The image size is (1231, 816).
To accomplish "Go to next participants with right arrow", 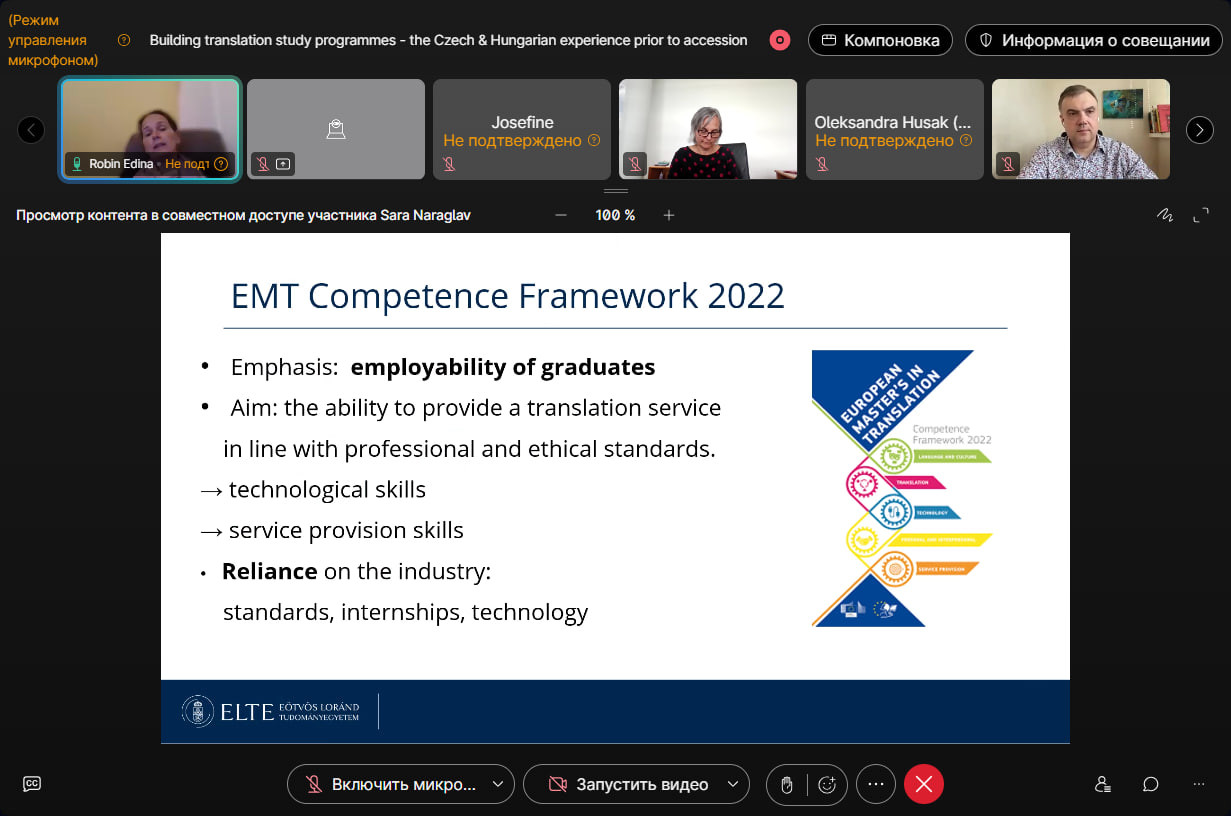I will [1199, 129].
